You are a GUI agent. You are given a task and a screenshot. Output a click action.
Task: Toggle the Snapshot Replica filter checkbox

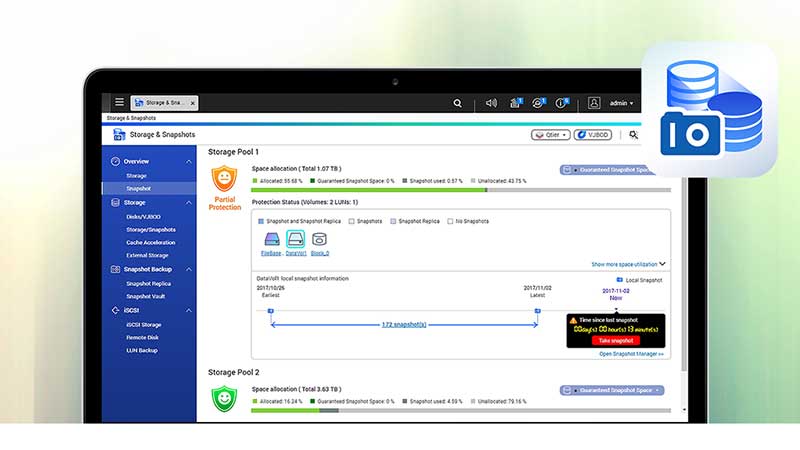[x=393, y=221]
